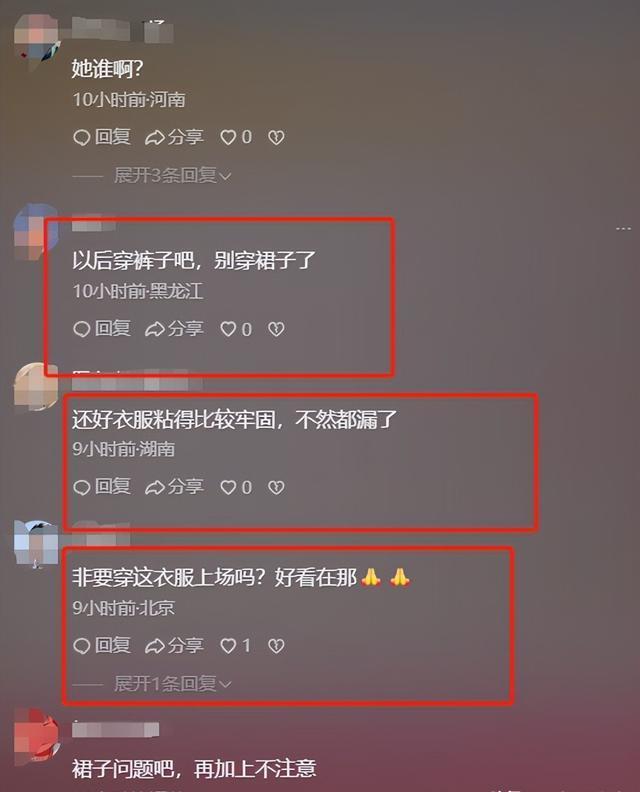The width and height of the screenshot is (640, 792).
Task: Dislike the 她谁啊 comment with broken heart
Action: click(x=276, y=137)
